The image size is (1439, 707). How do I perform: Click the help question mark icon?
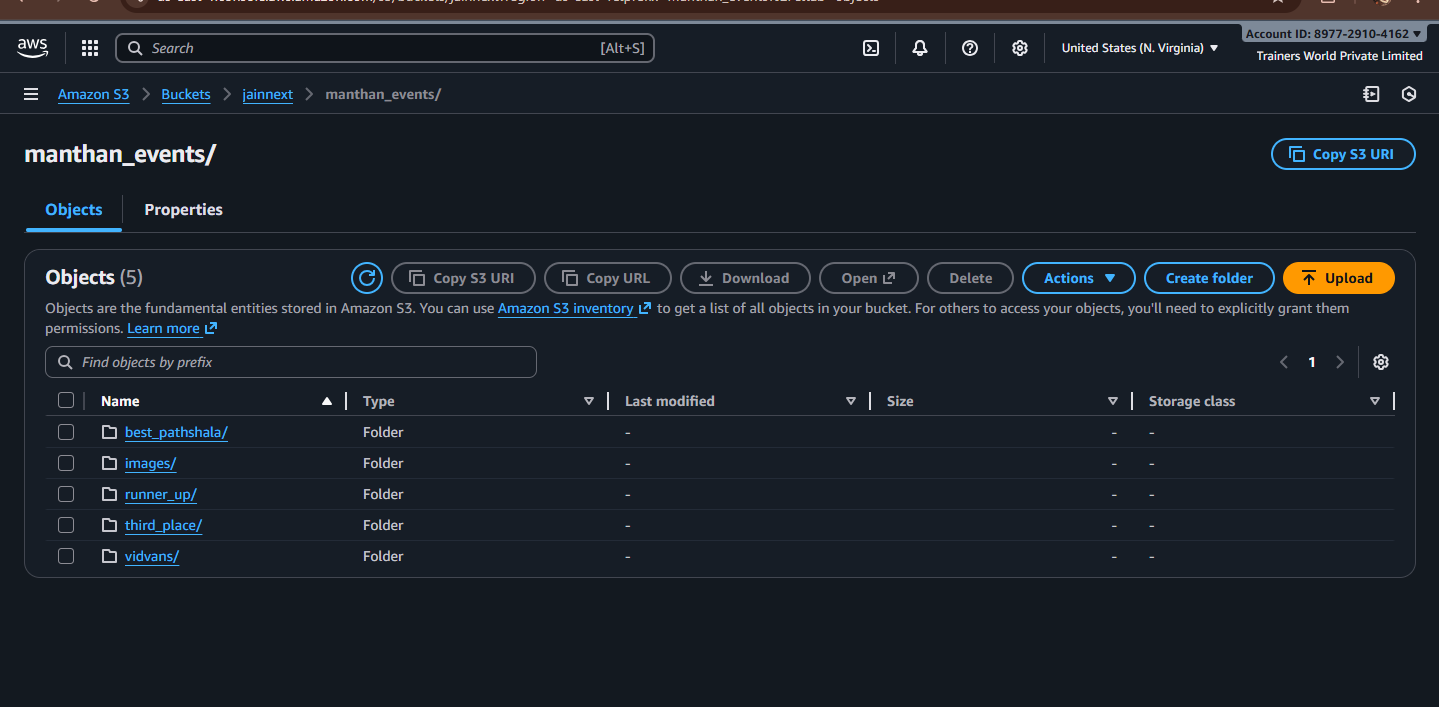tap(969, 48)
